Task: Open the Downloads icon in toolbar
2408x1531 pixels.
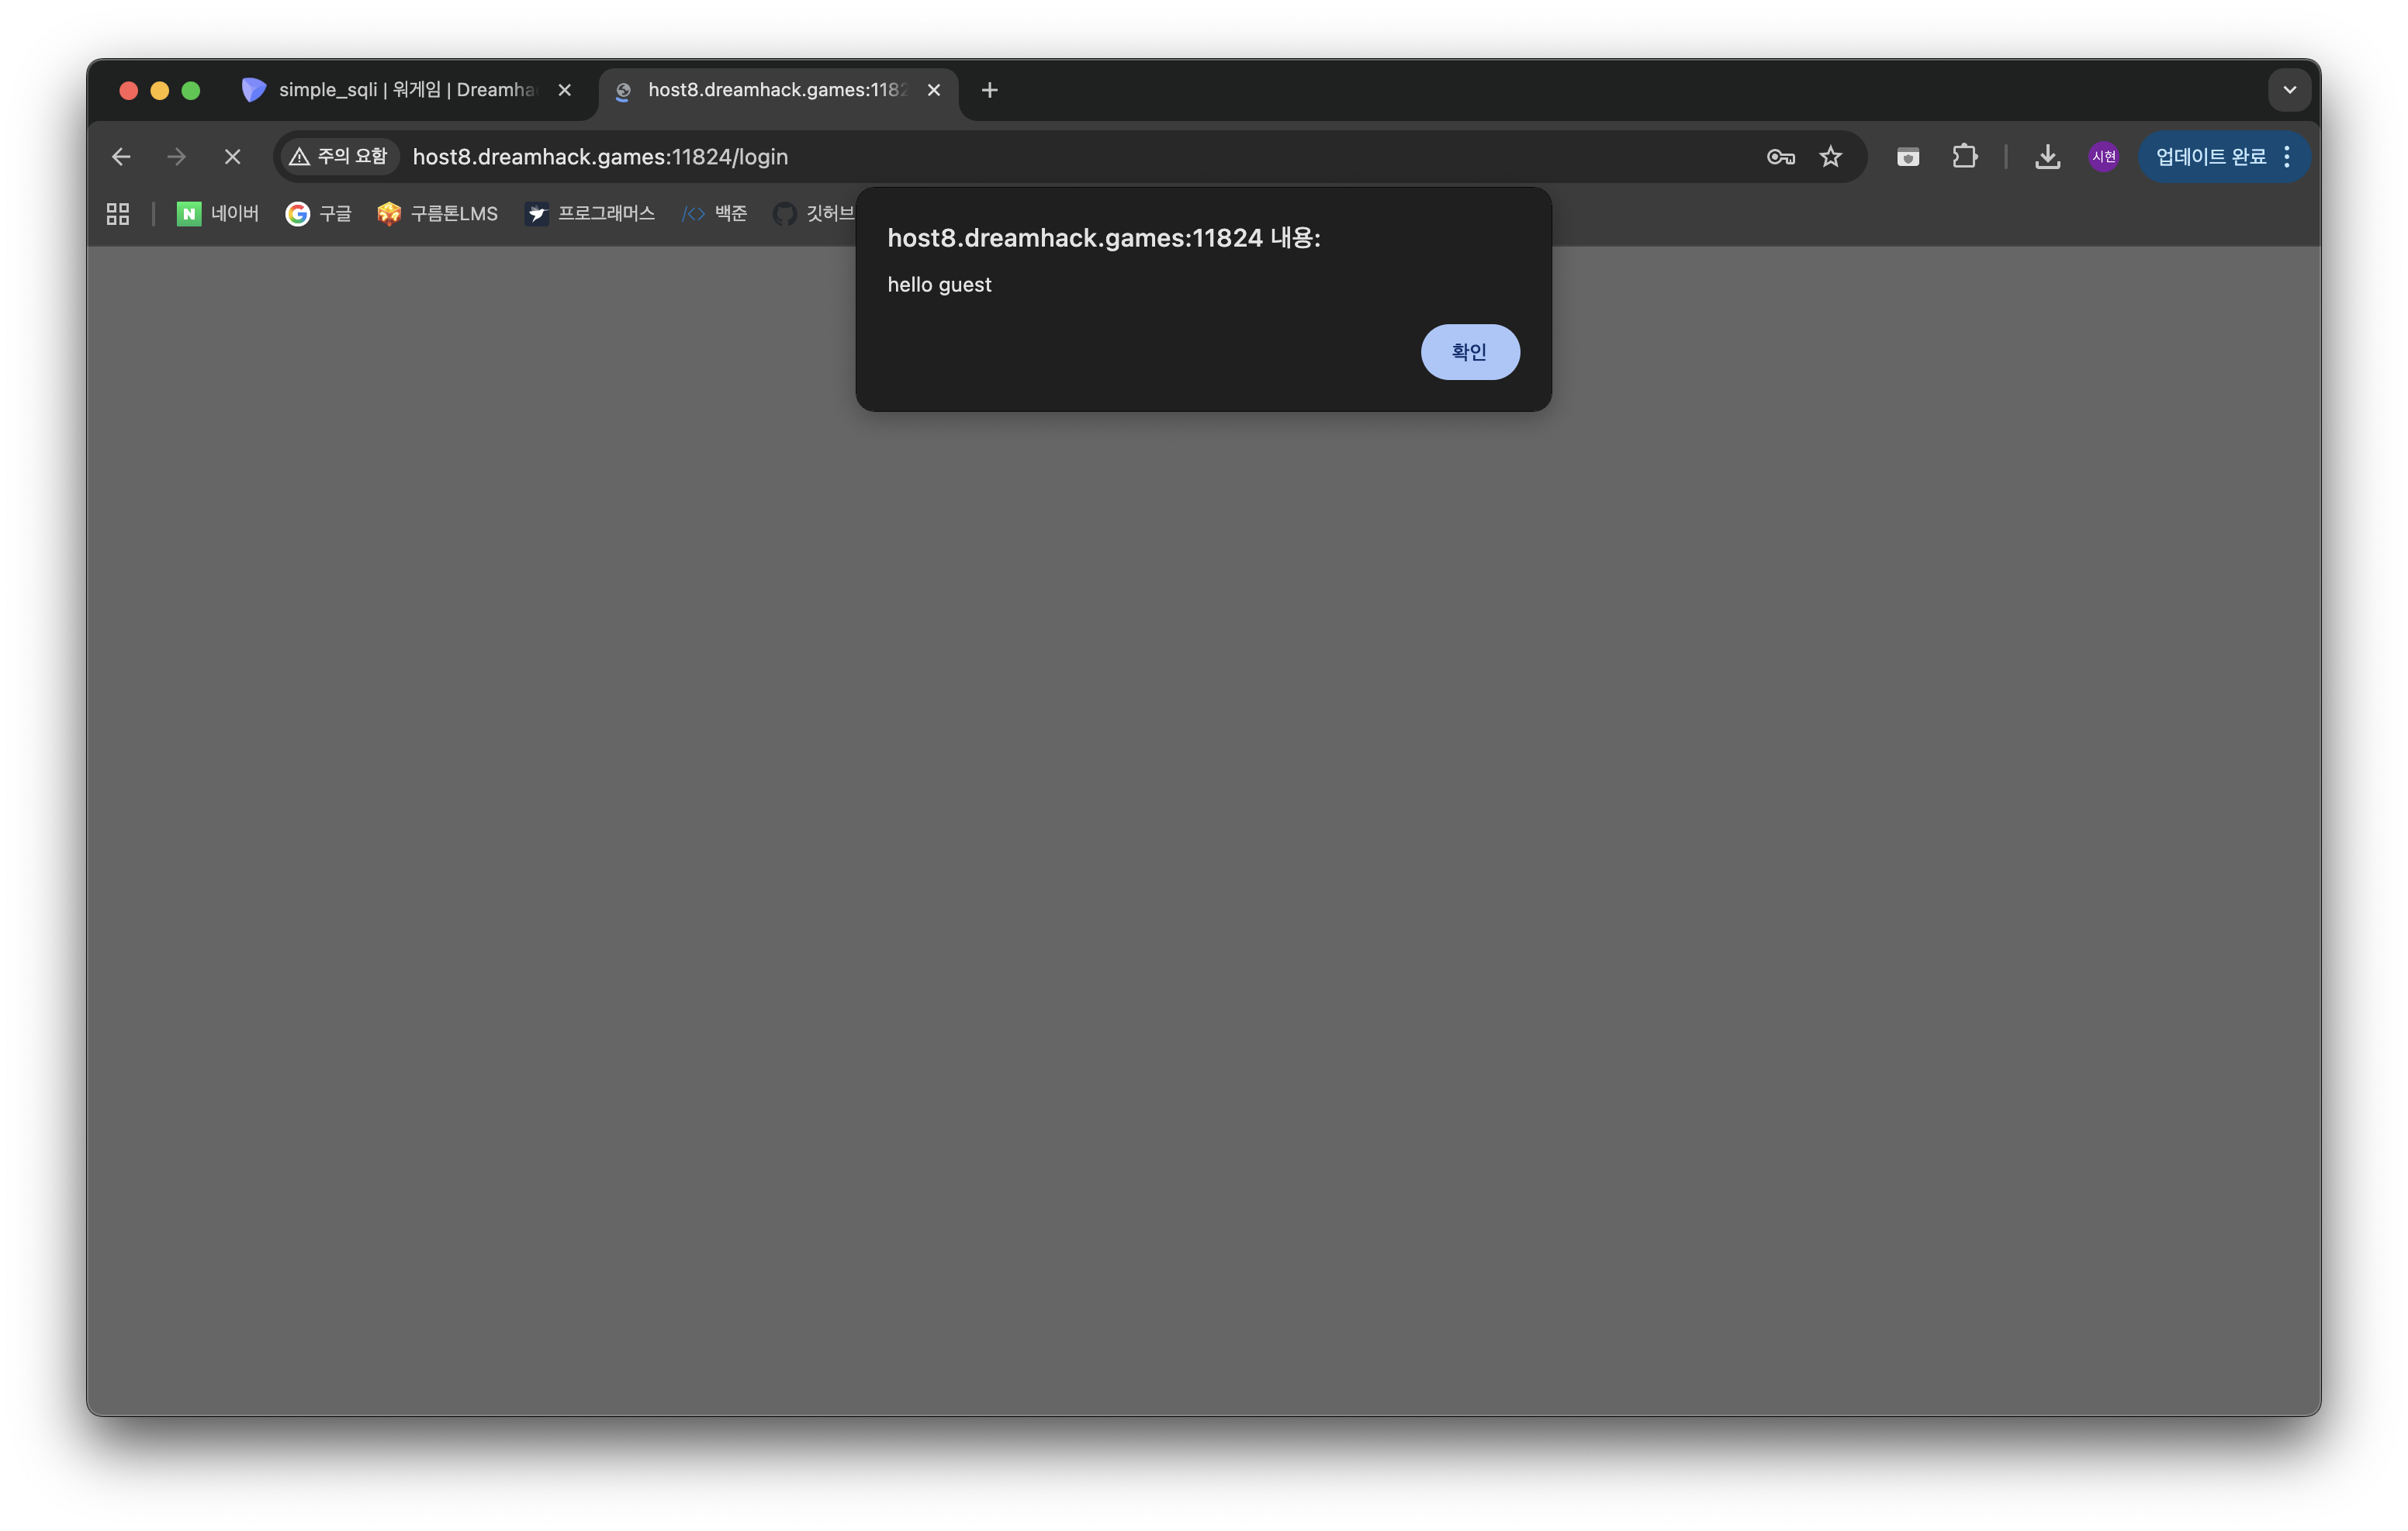Action: pos(2047,157)
